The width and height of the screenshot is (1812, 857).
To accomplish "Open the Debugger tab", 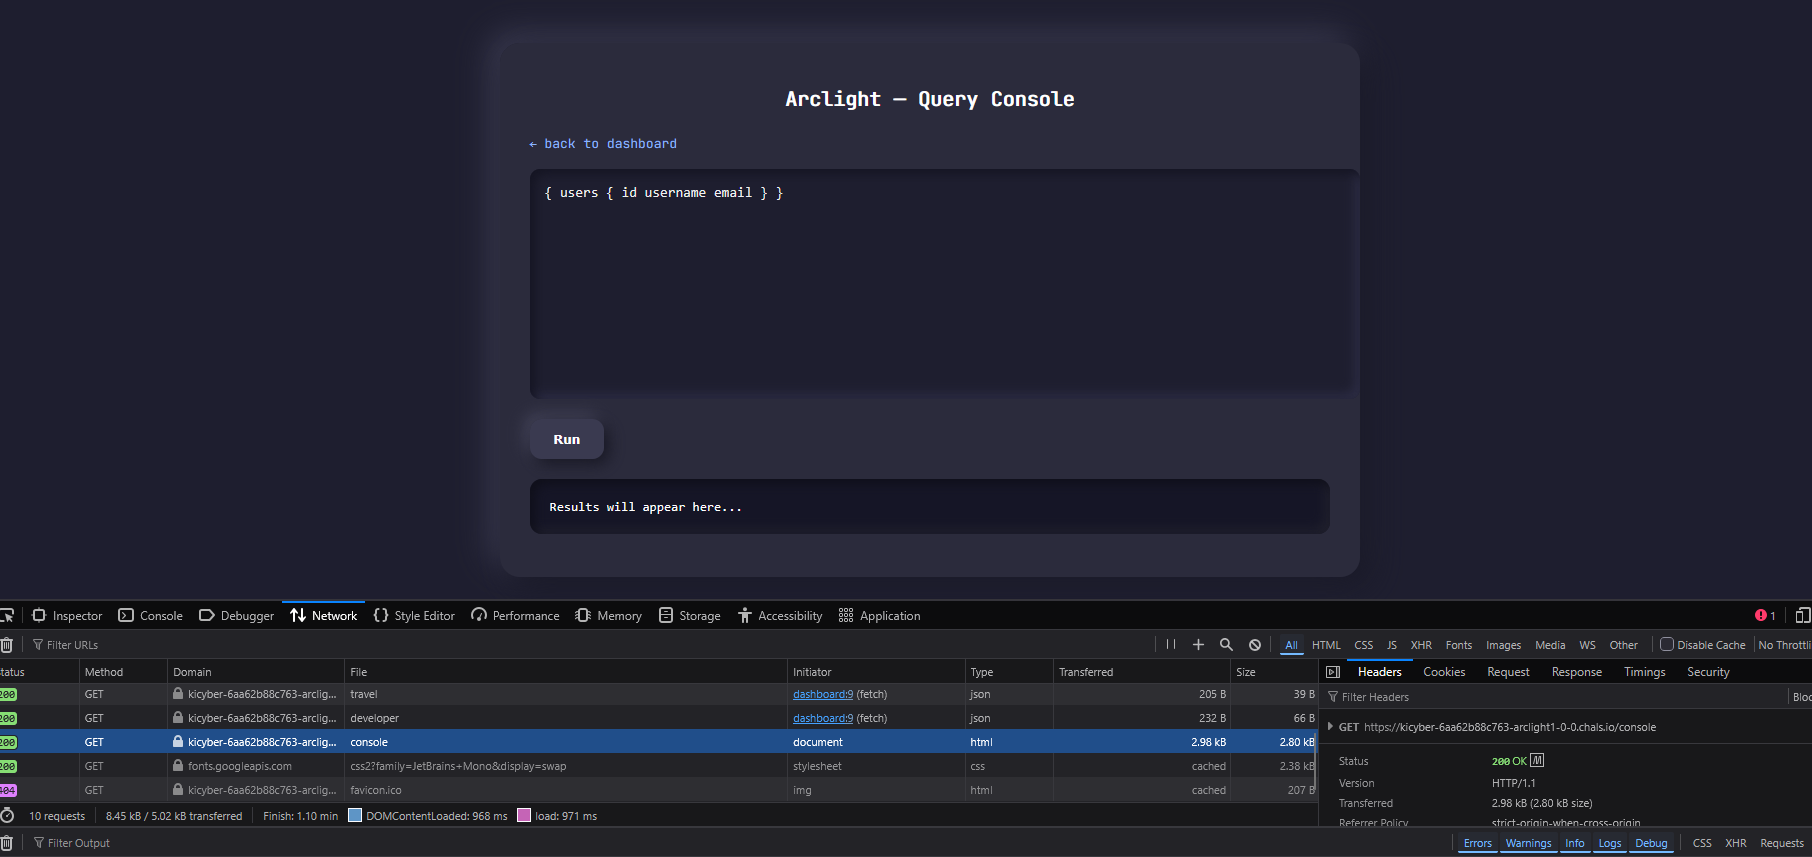I will [237, 616].
